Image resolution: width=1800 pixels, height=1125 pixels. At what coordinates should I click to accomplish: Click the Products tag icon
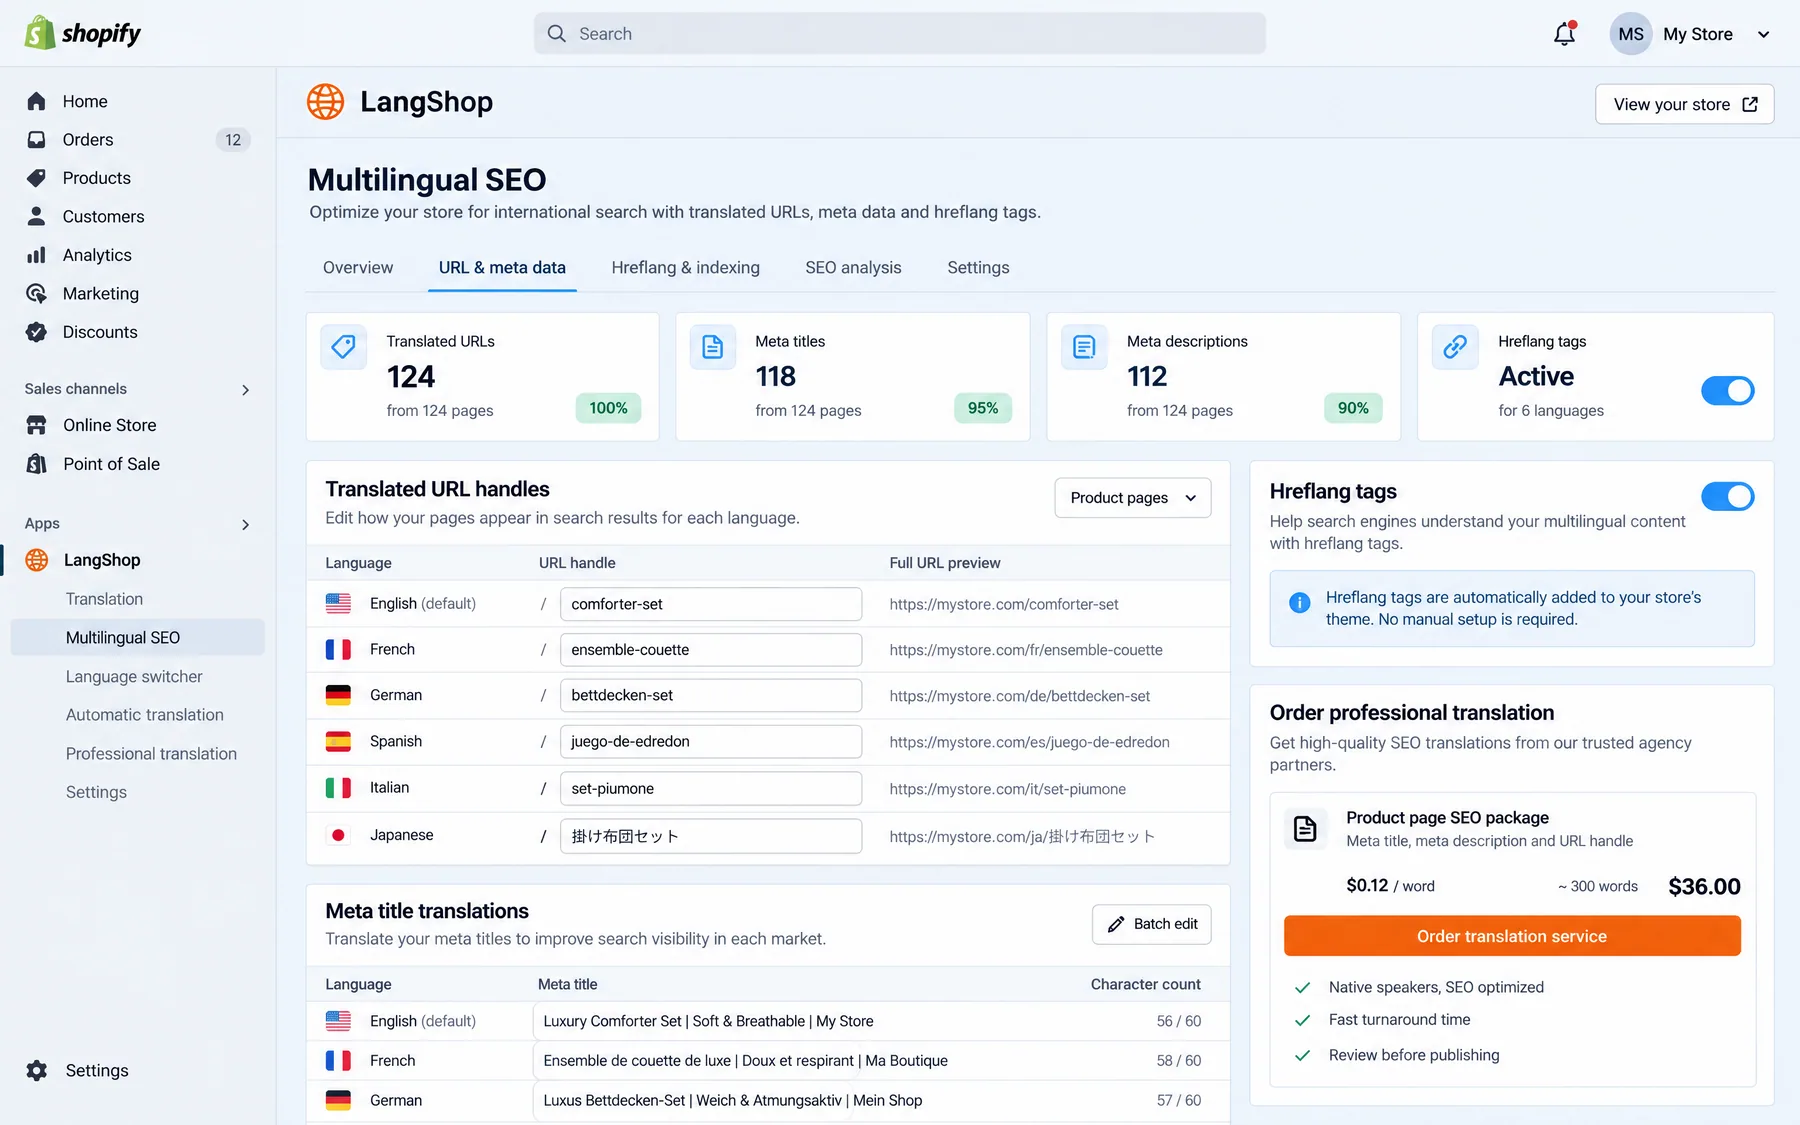tap(37, 178)
